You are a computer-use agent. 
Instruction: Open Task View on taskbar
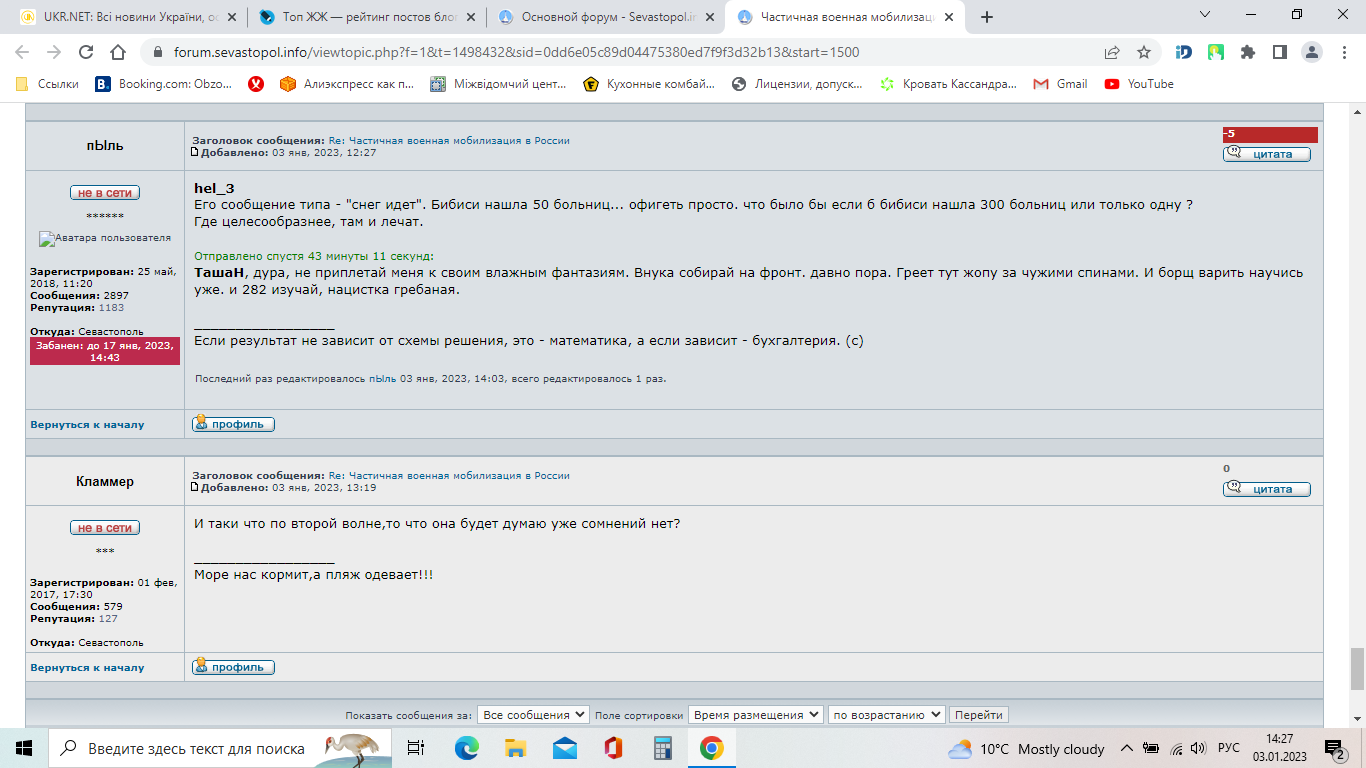click(x=416, y=748)
